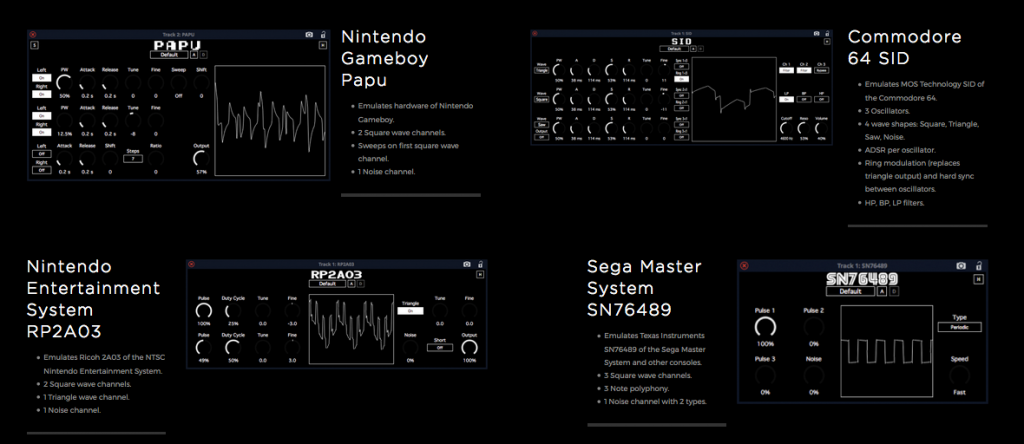Click the camera snapshot icon in PAPU window
The width and height of the screenshot is (1024, 444).
[x=309, y=35]
